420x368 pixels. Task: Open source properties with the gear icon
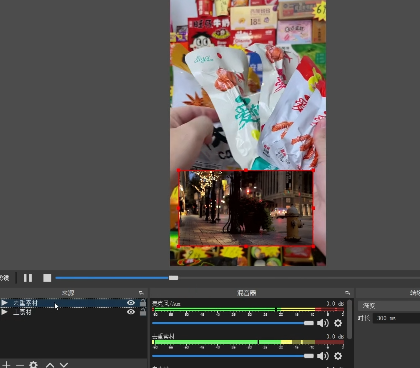point(33,365)
